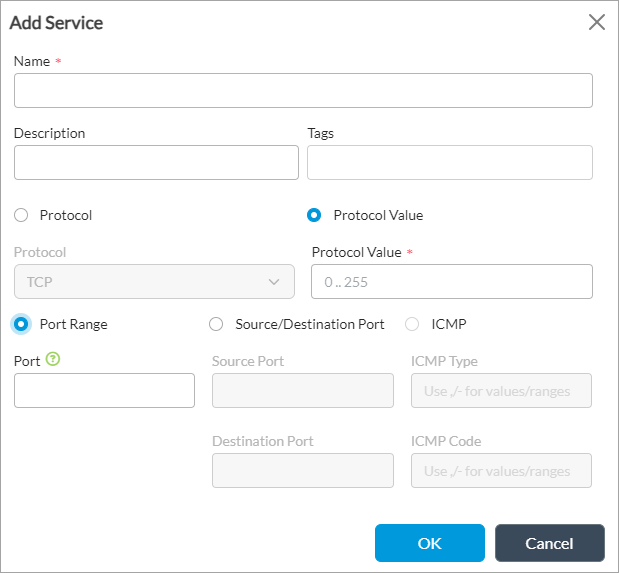The width and height of the screenshot is (619, 573).
Task: Close the Add Service dialog with X
Action: (596, 22)
